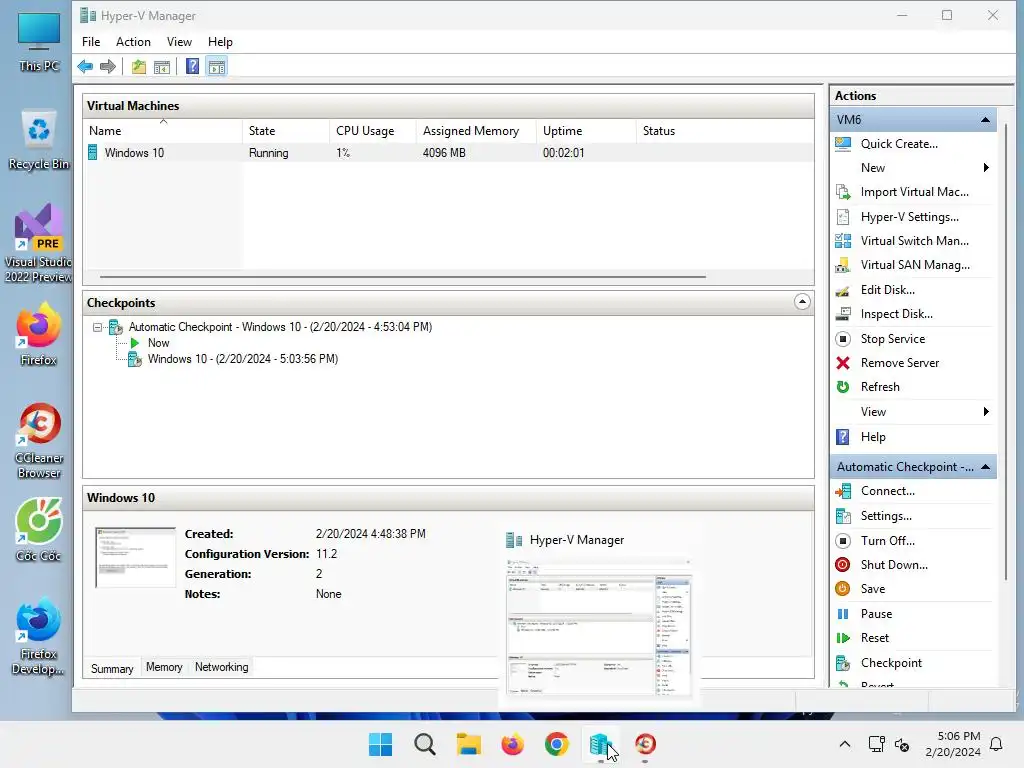The image size is (1024, 768).
Task: Sort by the CPU Usage column header
Action: [x=372, y=131]
